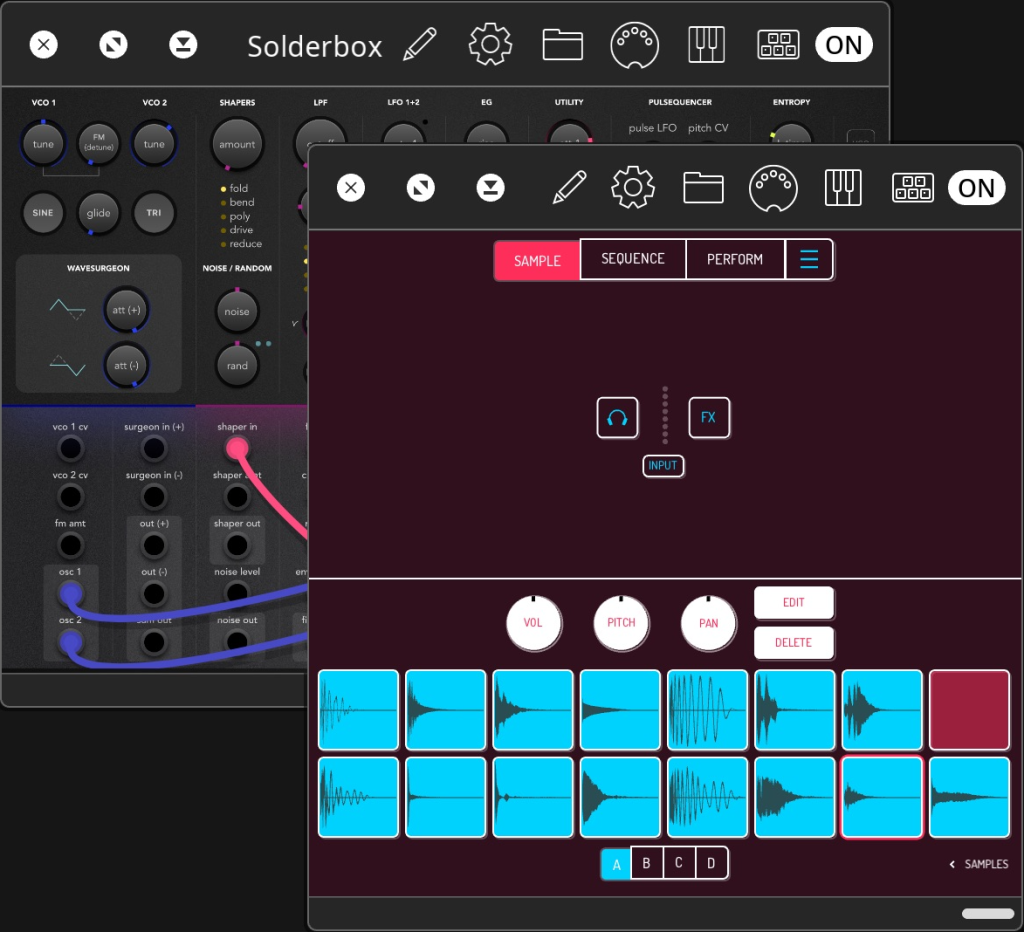Screen dimensions: 1024x932
Task: Open the PERFORM tab
Action: click(x=735, y=258)
